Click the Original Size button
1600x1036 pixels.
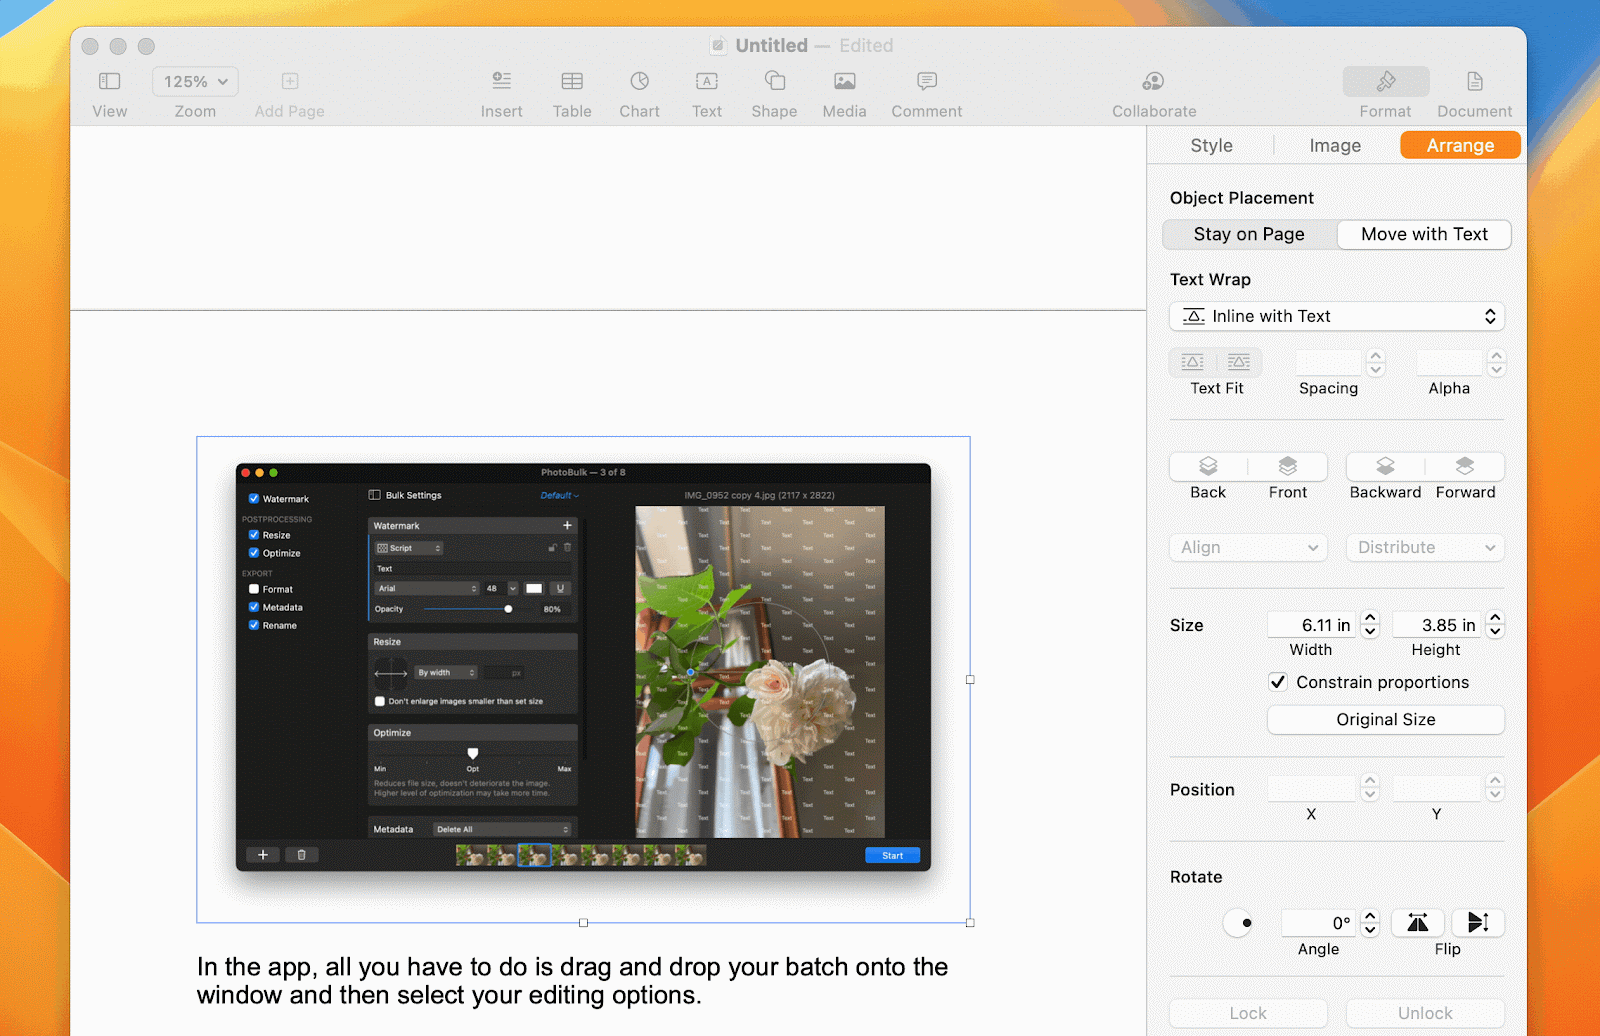point(1386,719)
